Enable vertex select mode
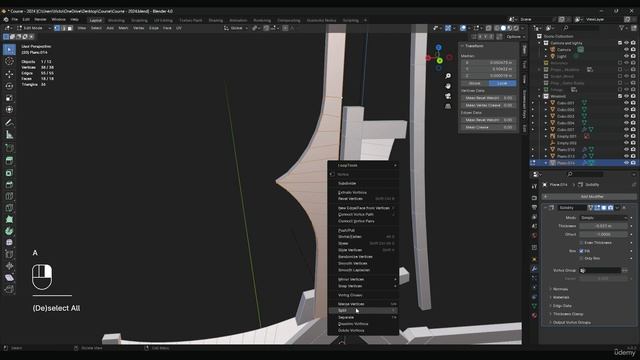The height and width of the screenshot is (360, 640). (57, 28)
